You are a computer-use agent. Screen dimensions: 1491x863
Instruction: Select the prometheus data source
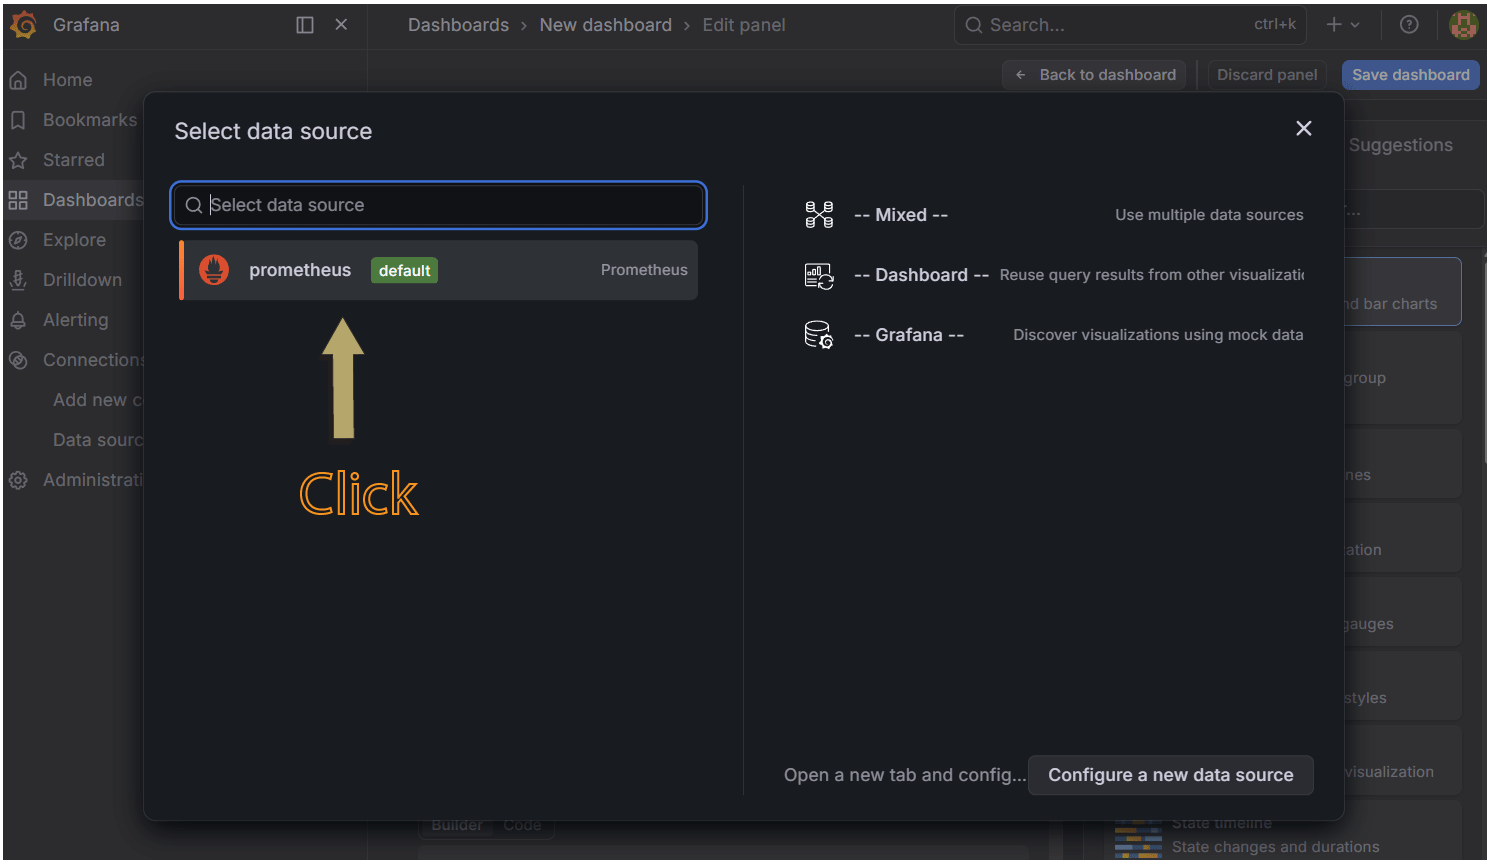(x=300, y=270)
